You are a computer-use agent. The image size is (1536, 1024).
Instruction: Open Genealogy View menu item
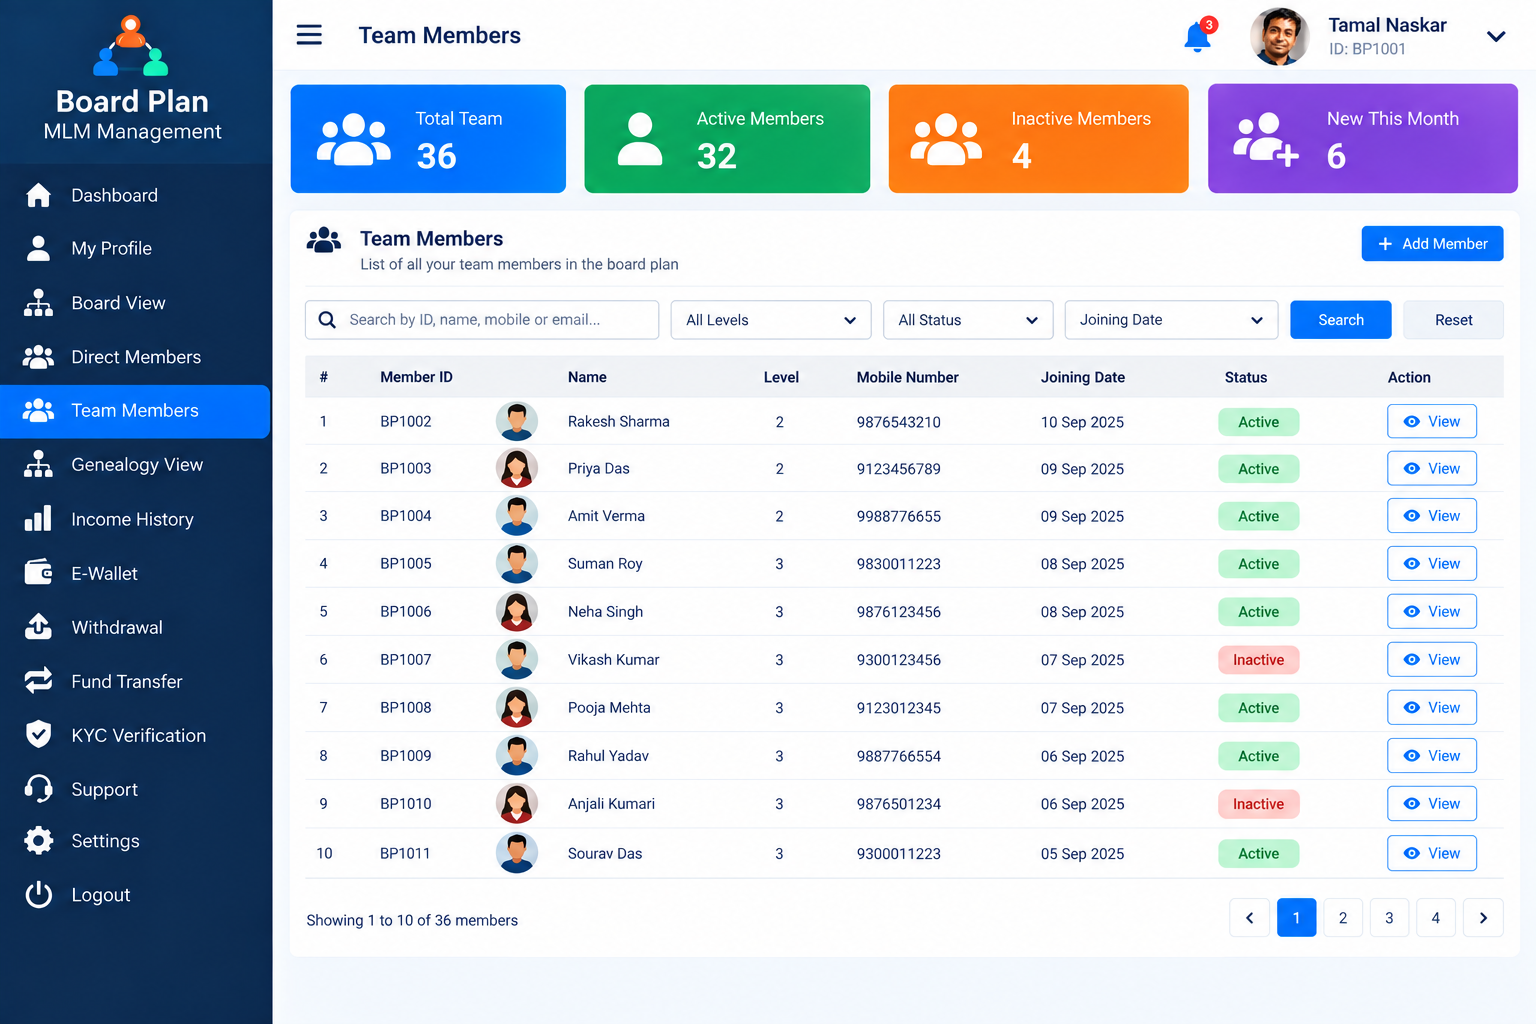click(x=135, y=465)
